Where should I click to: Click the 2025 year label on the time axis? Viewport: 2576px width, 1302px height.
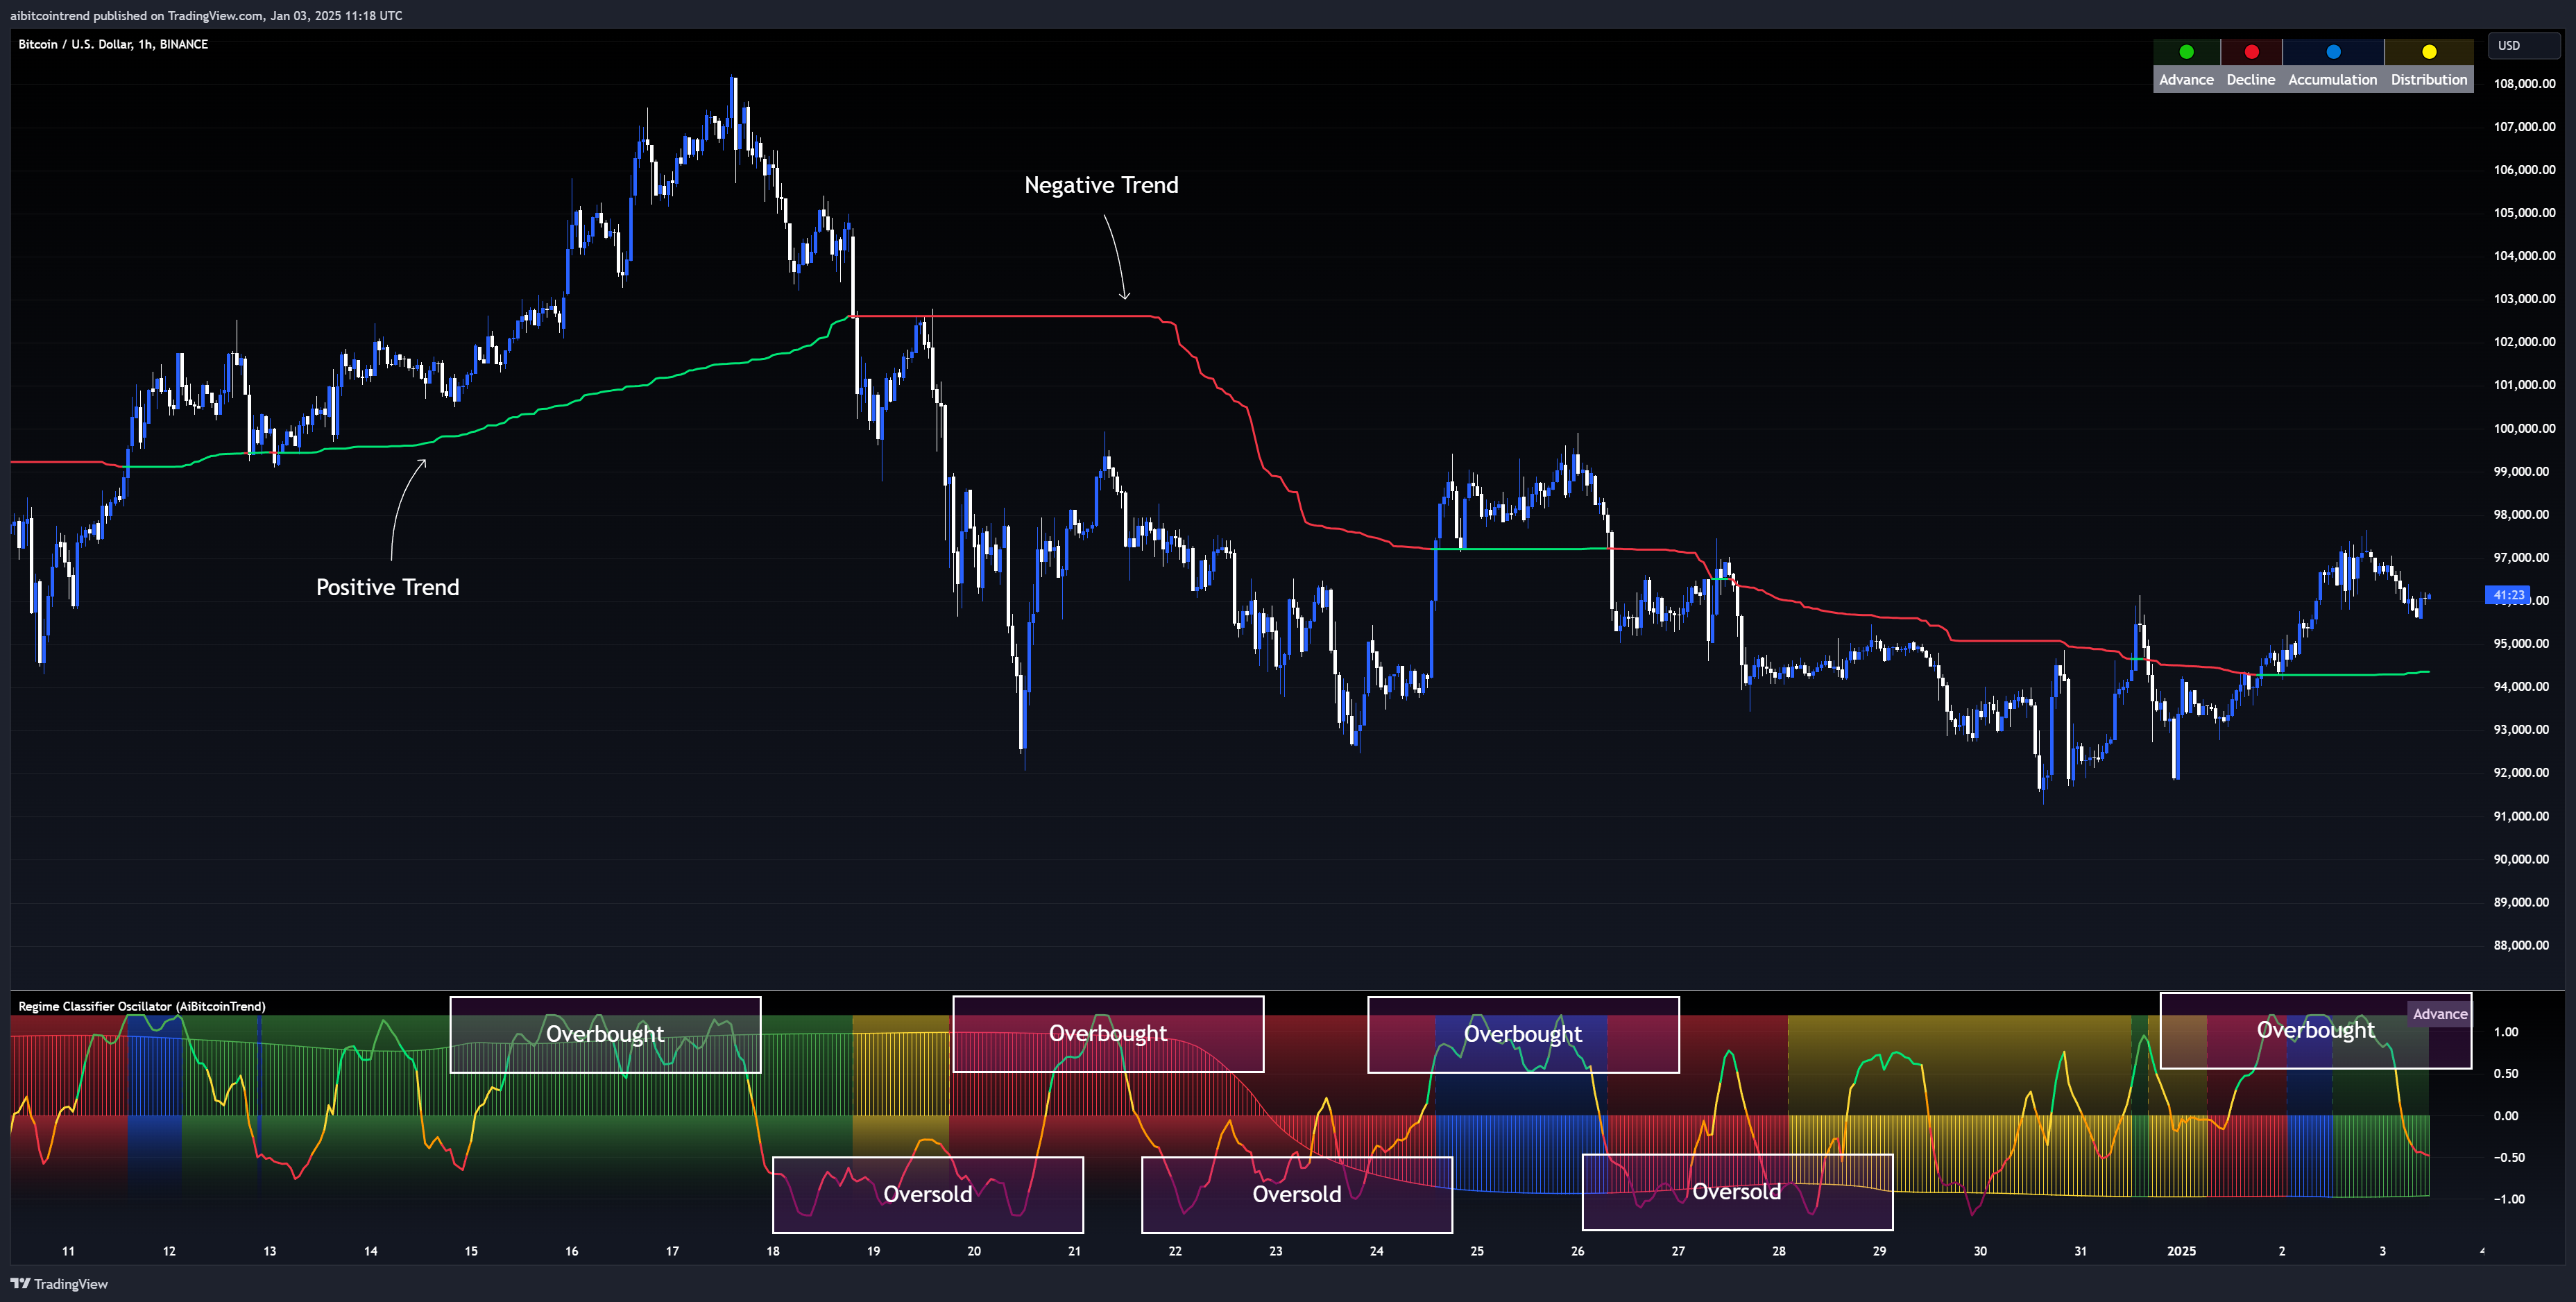tap(2181, 1251)
